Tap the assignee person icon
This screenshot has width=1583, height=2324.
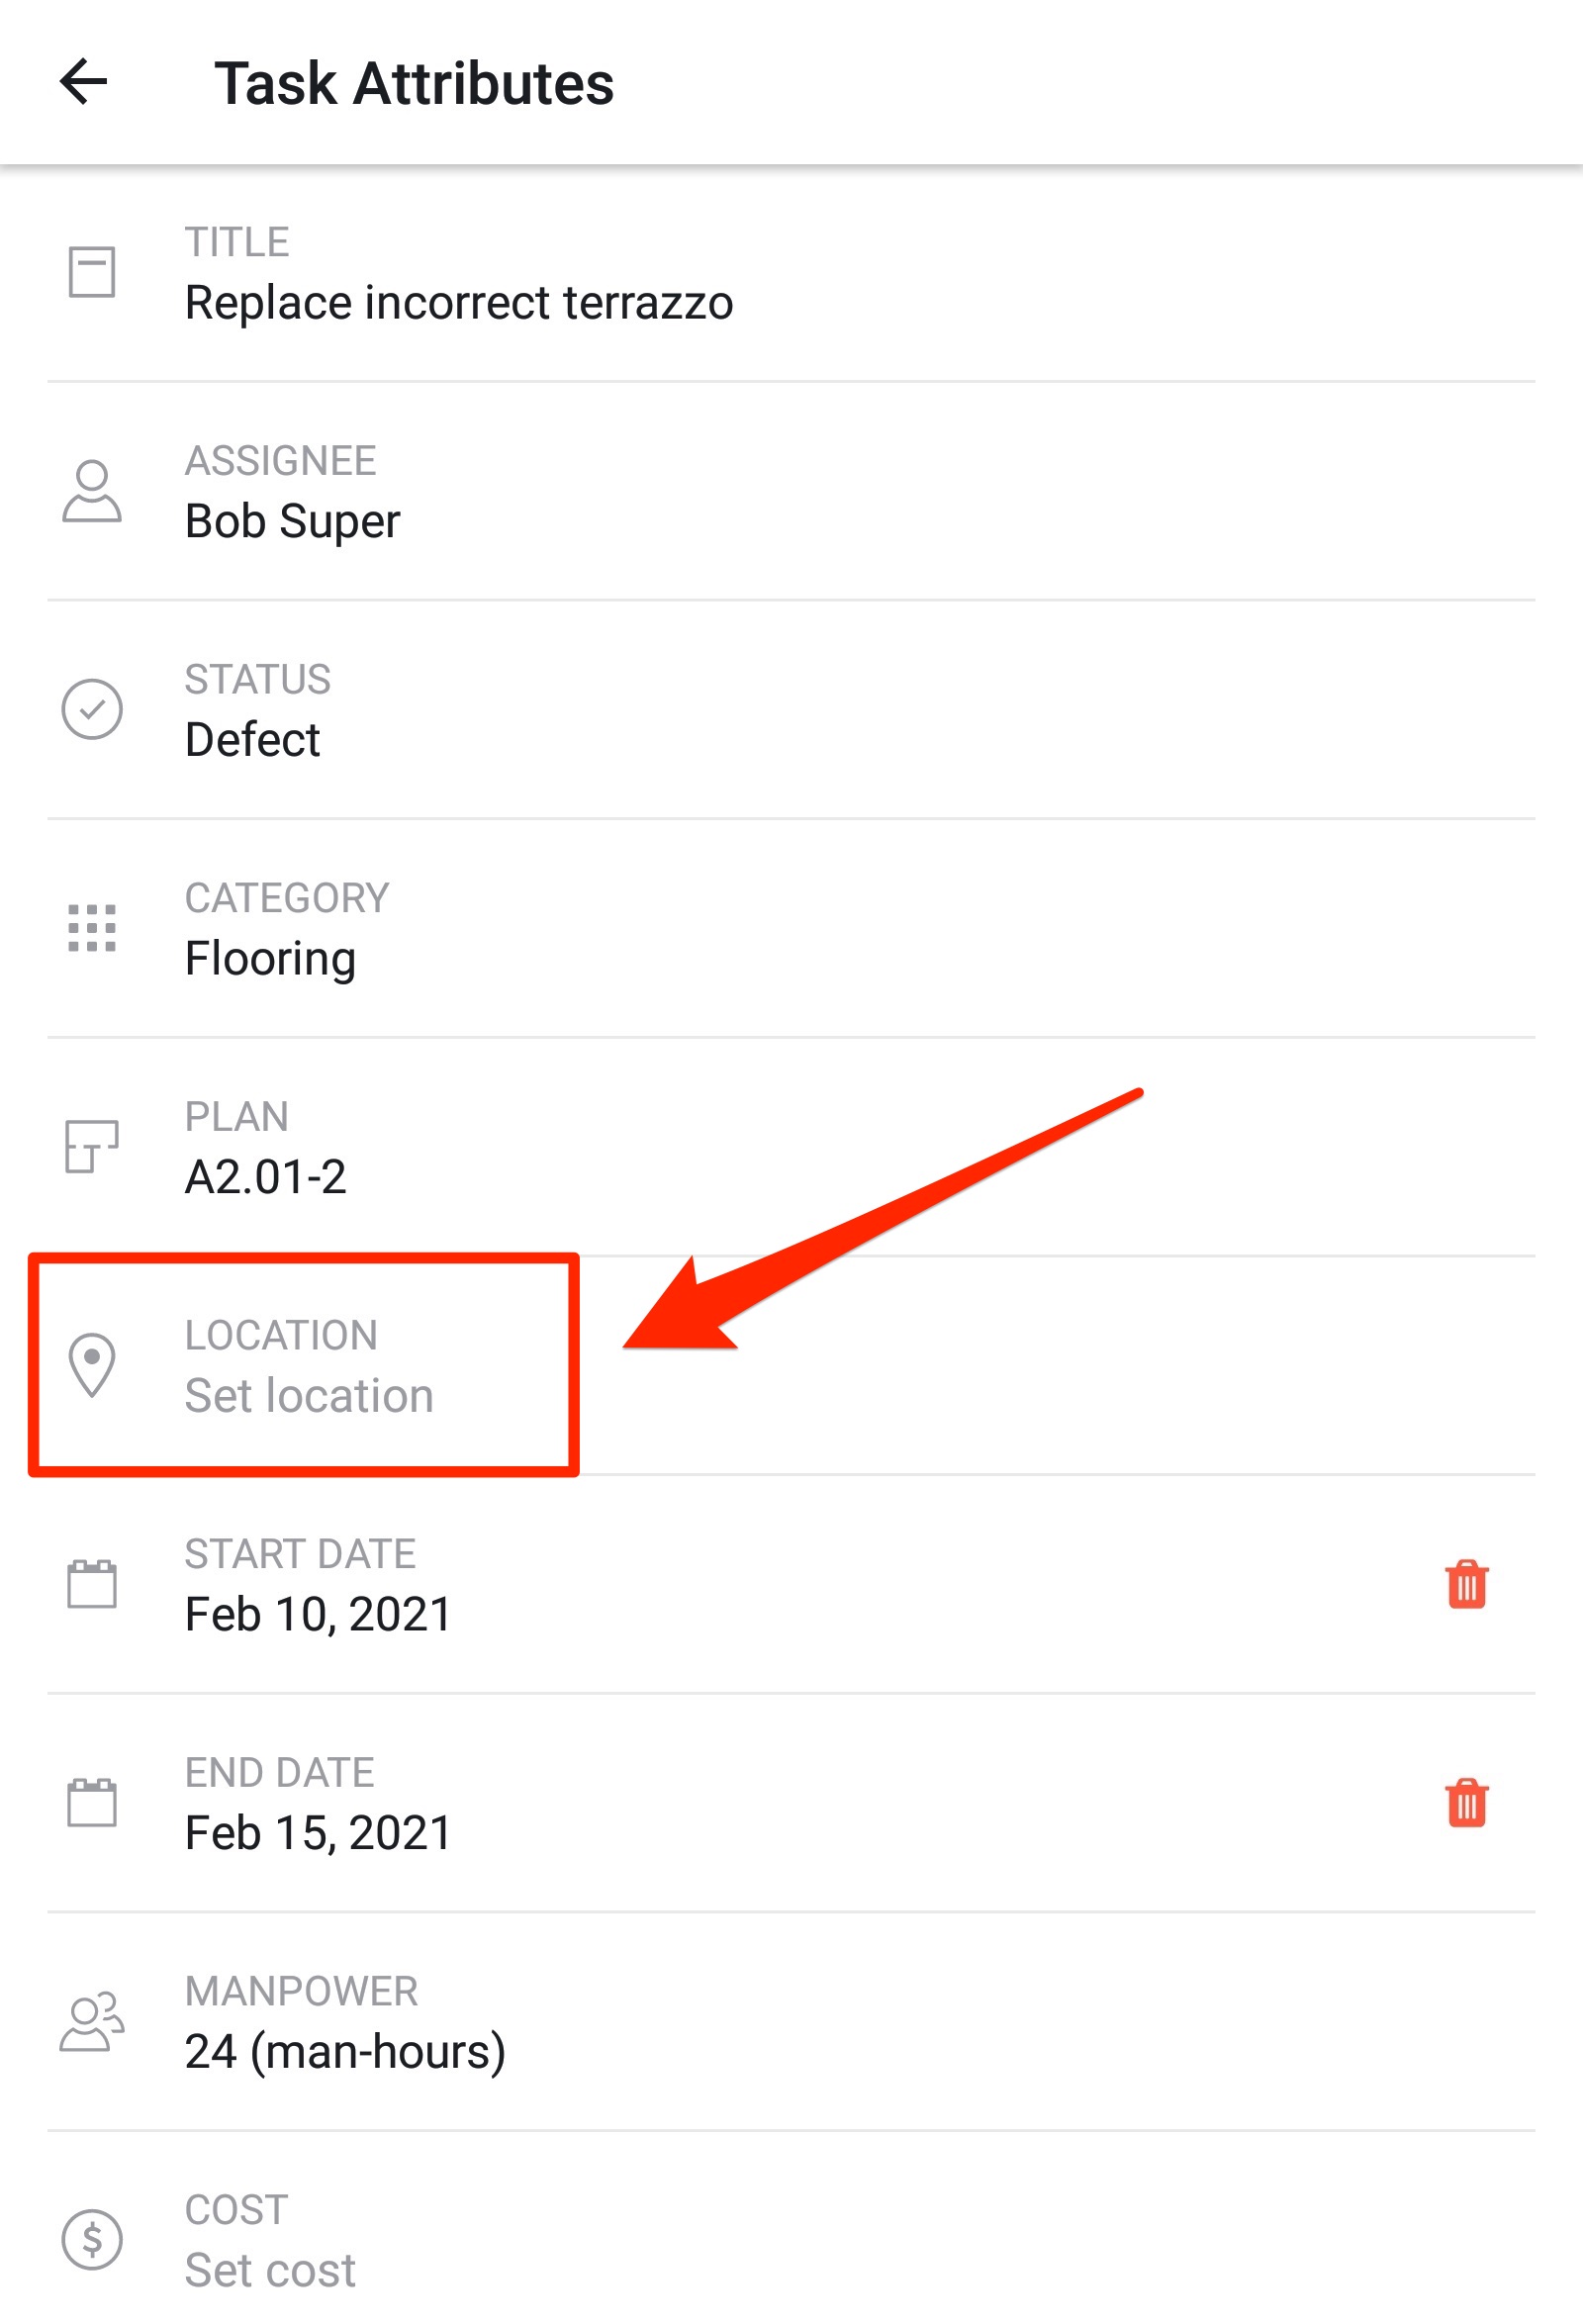coord(92,491)
